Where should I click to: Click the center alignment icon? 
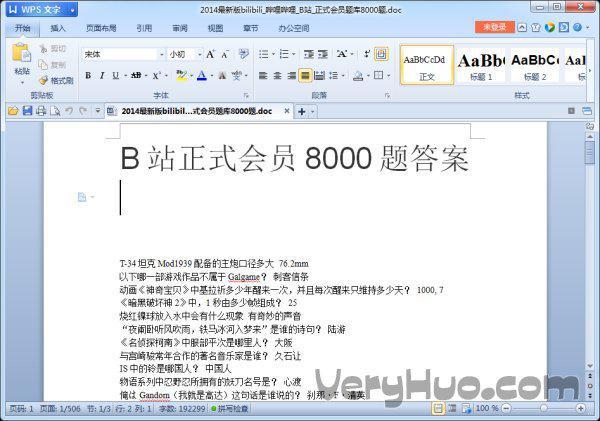point(277,75)
